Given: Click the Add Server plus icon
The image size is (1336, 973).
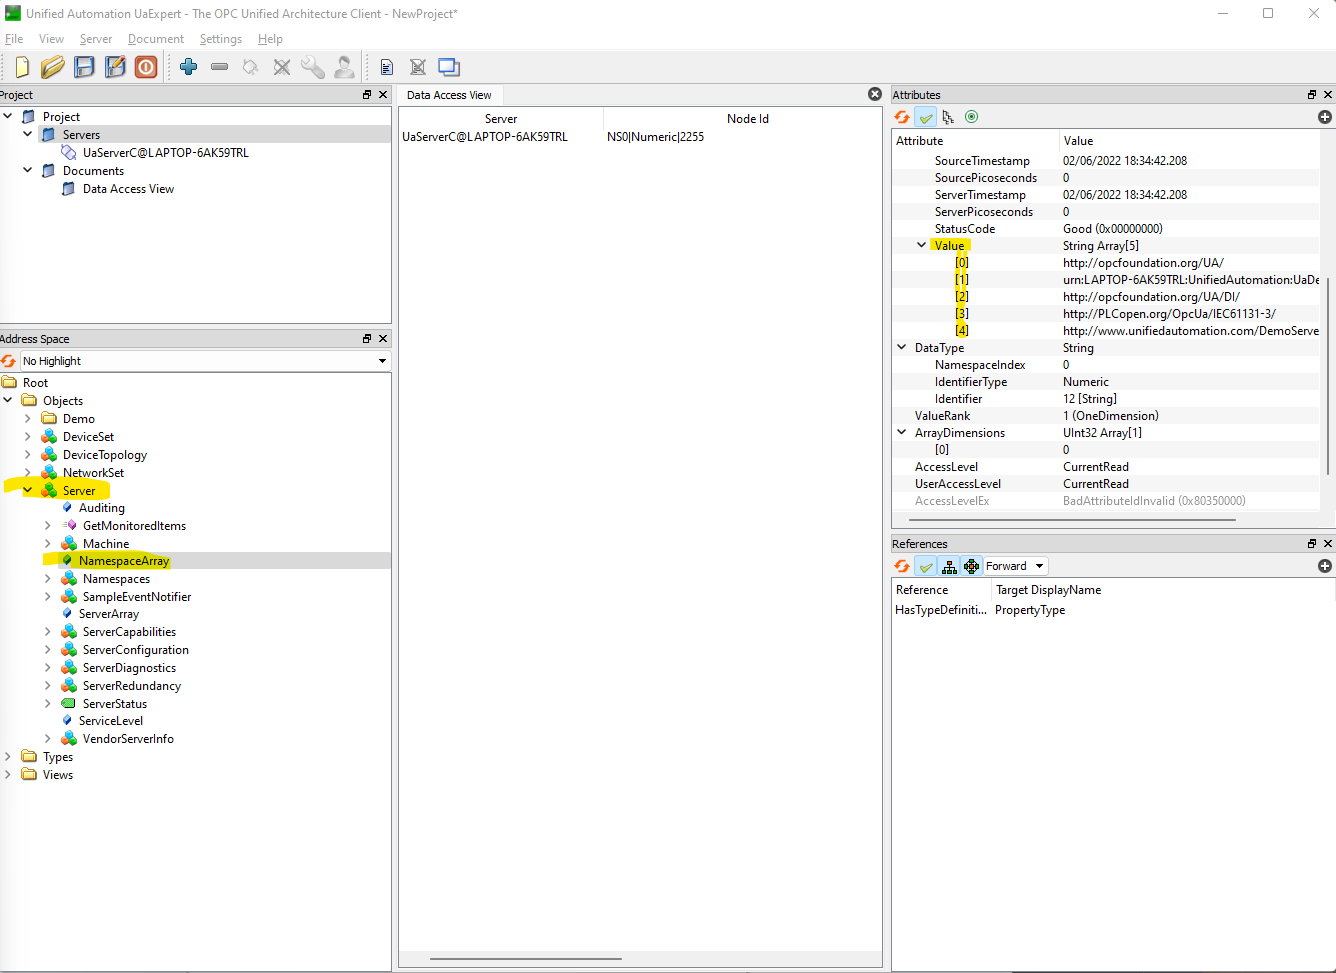Looking at the screenshot, I should click(x=188, y=67).
